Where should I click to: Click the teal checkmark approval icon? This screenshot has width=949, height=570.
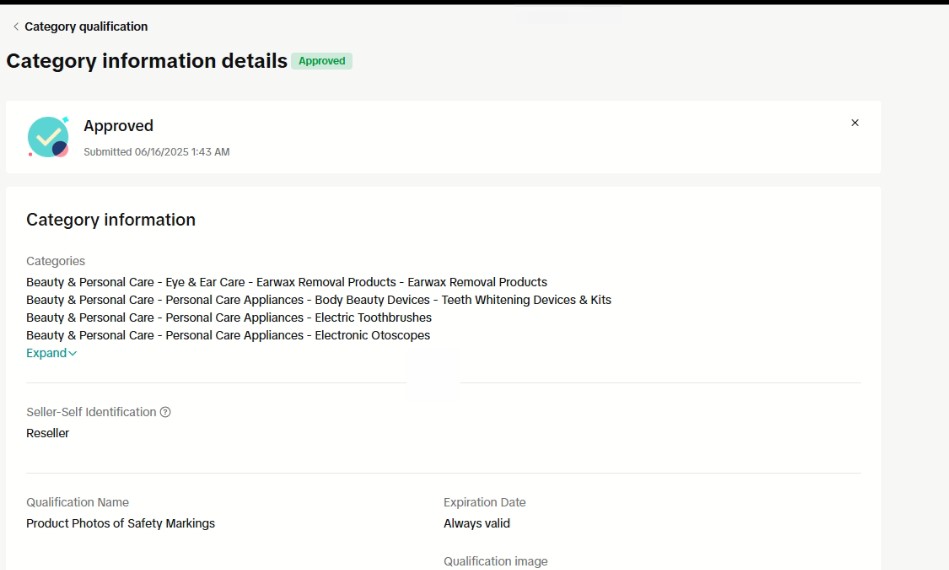[x=47, y=137]
